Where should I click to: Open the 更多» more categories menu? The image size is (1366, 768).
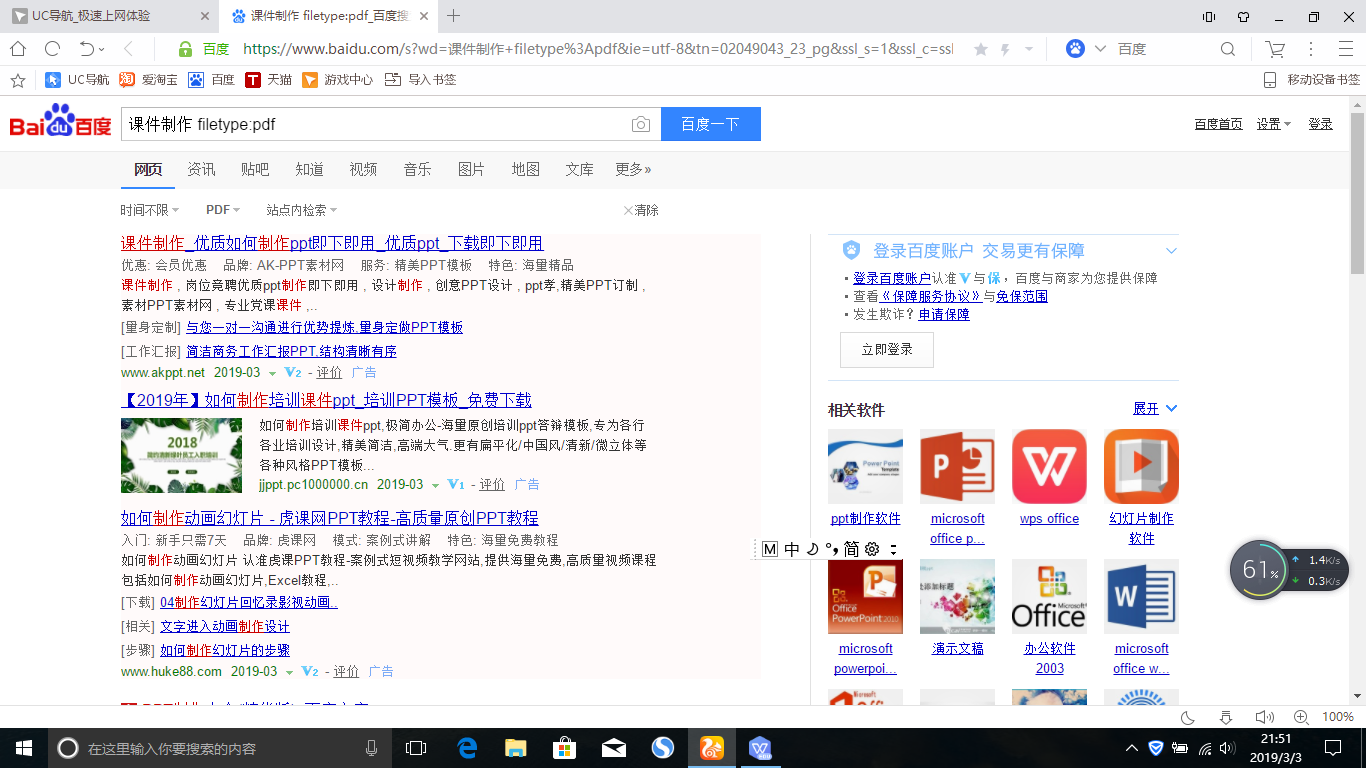[633, 169]
